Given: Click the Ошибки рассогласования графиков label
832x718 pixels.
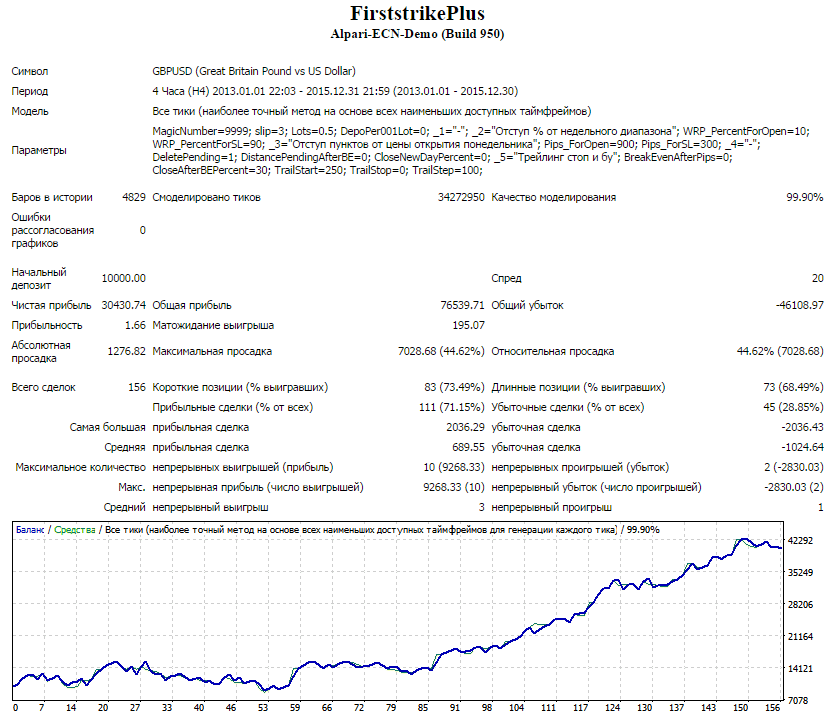Looking at the screenshot, I should (x=53, y=230).
